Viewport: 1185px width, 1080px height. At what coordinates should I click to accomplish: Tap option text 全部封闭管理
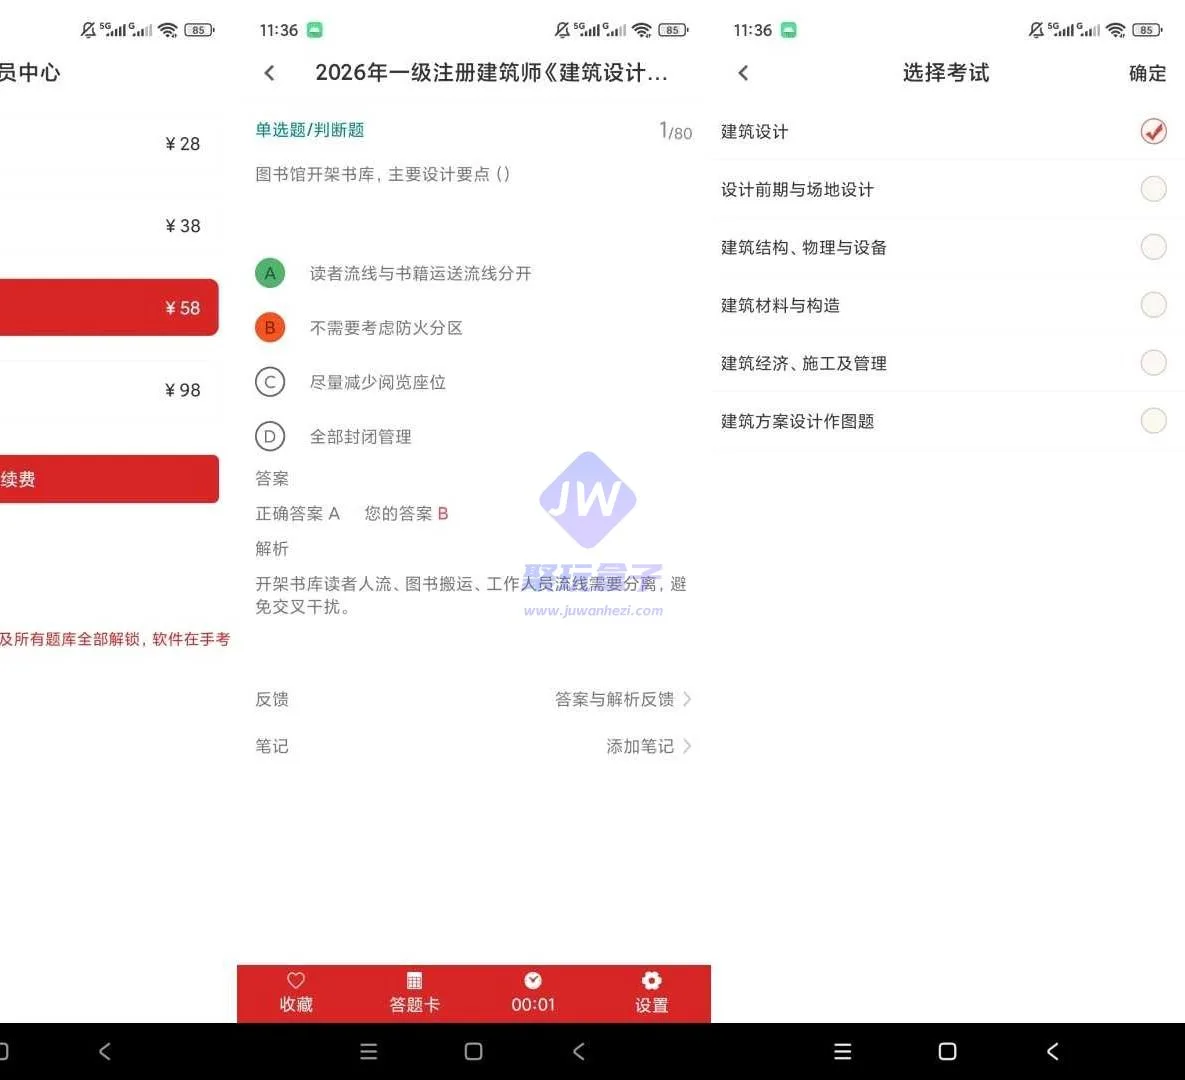pyautogui.click(x=360, y=436)
